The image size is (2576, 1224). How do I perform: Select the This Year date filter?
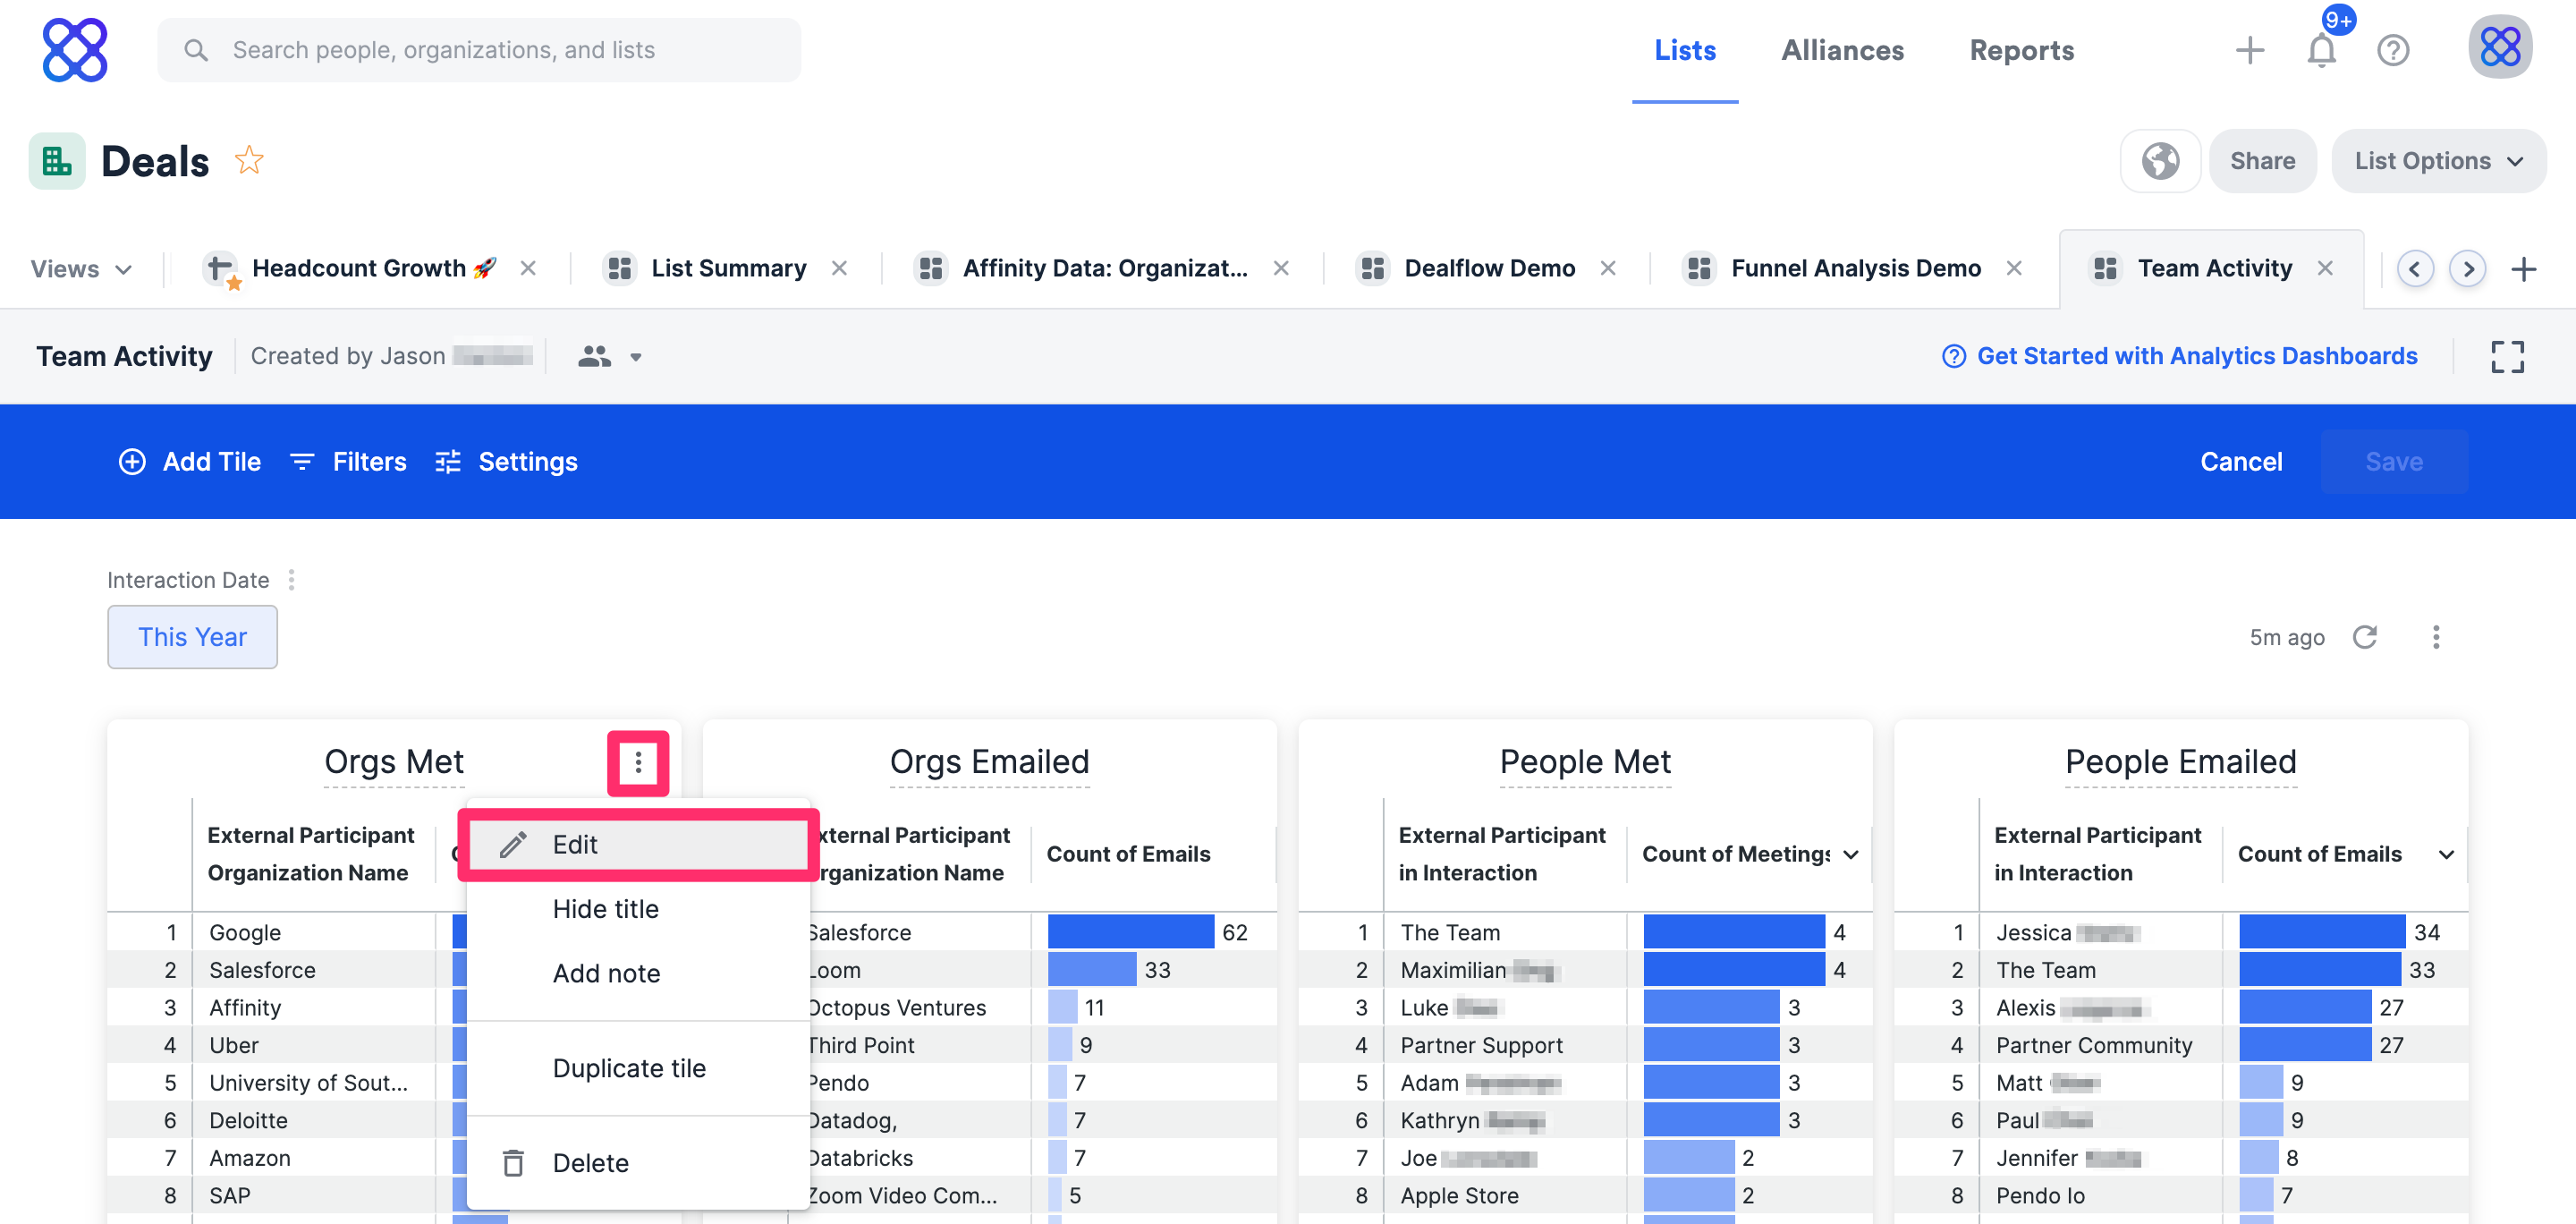[192, 637]
